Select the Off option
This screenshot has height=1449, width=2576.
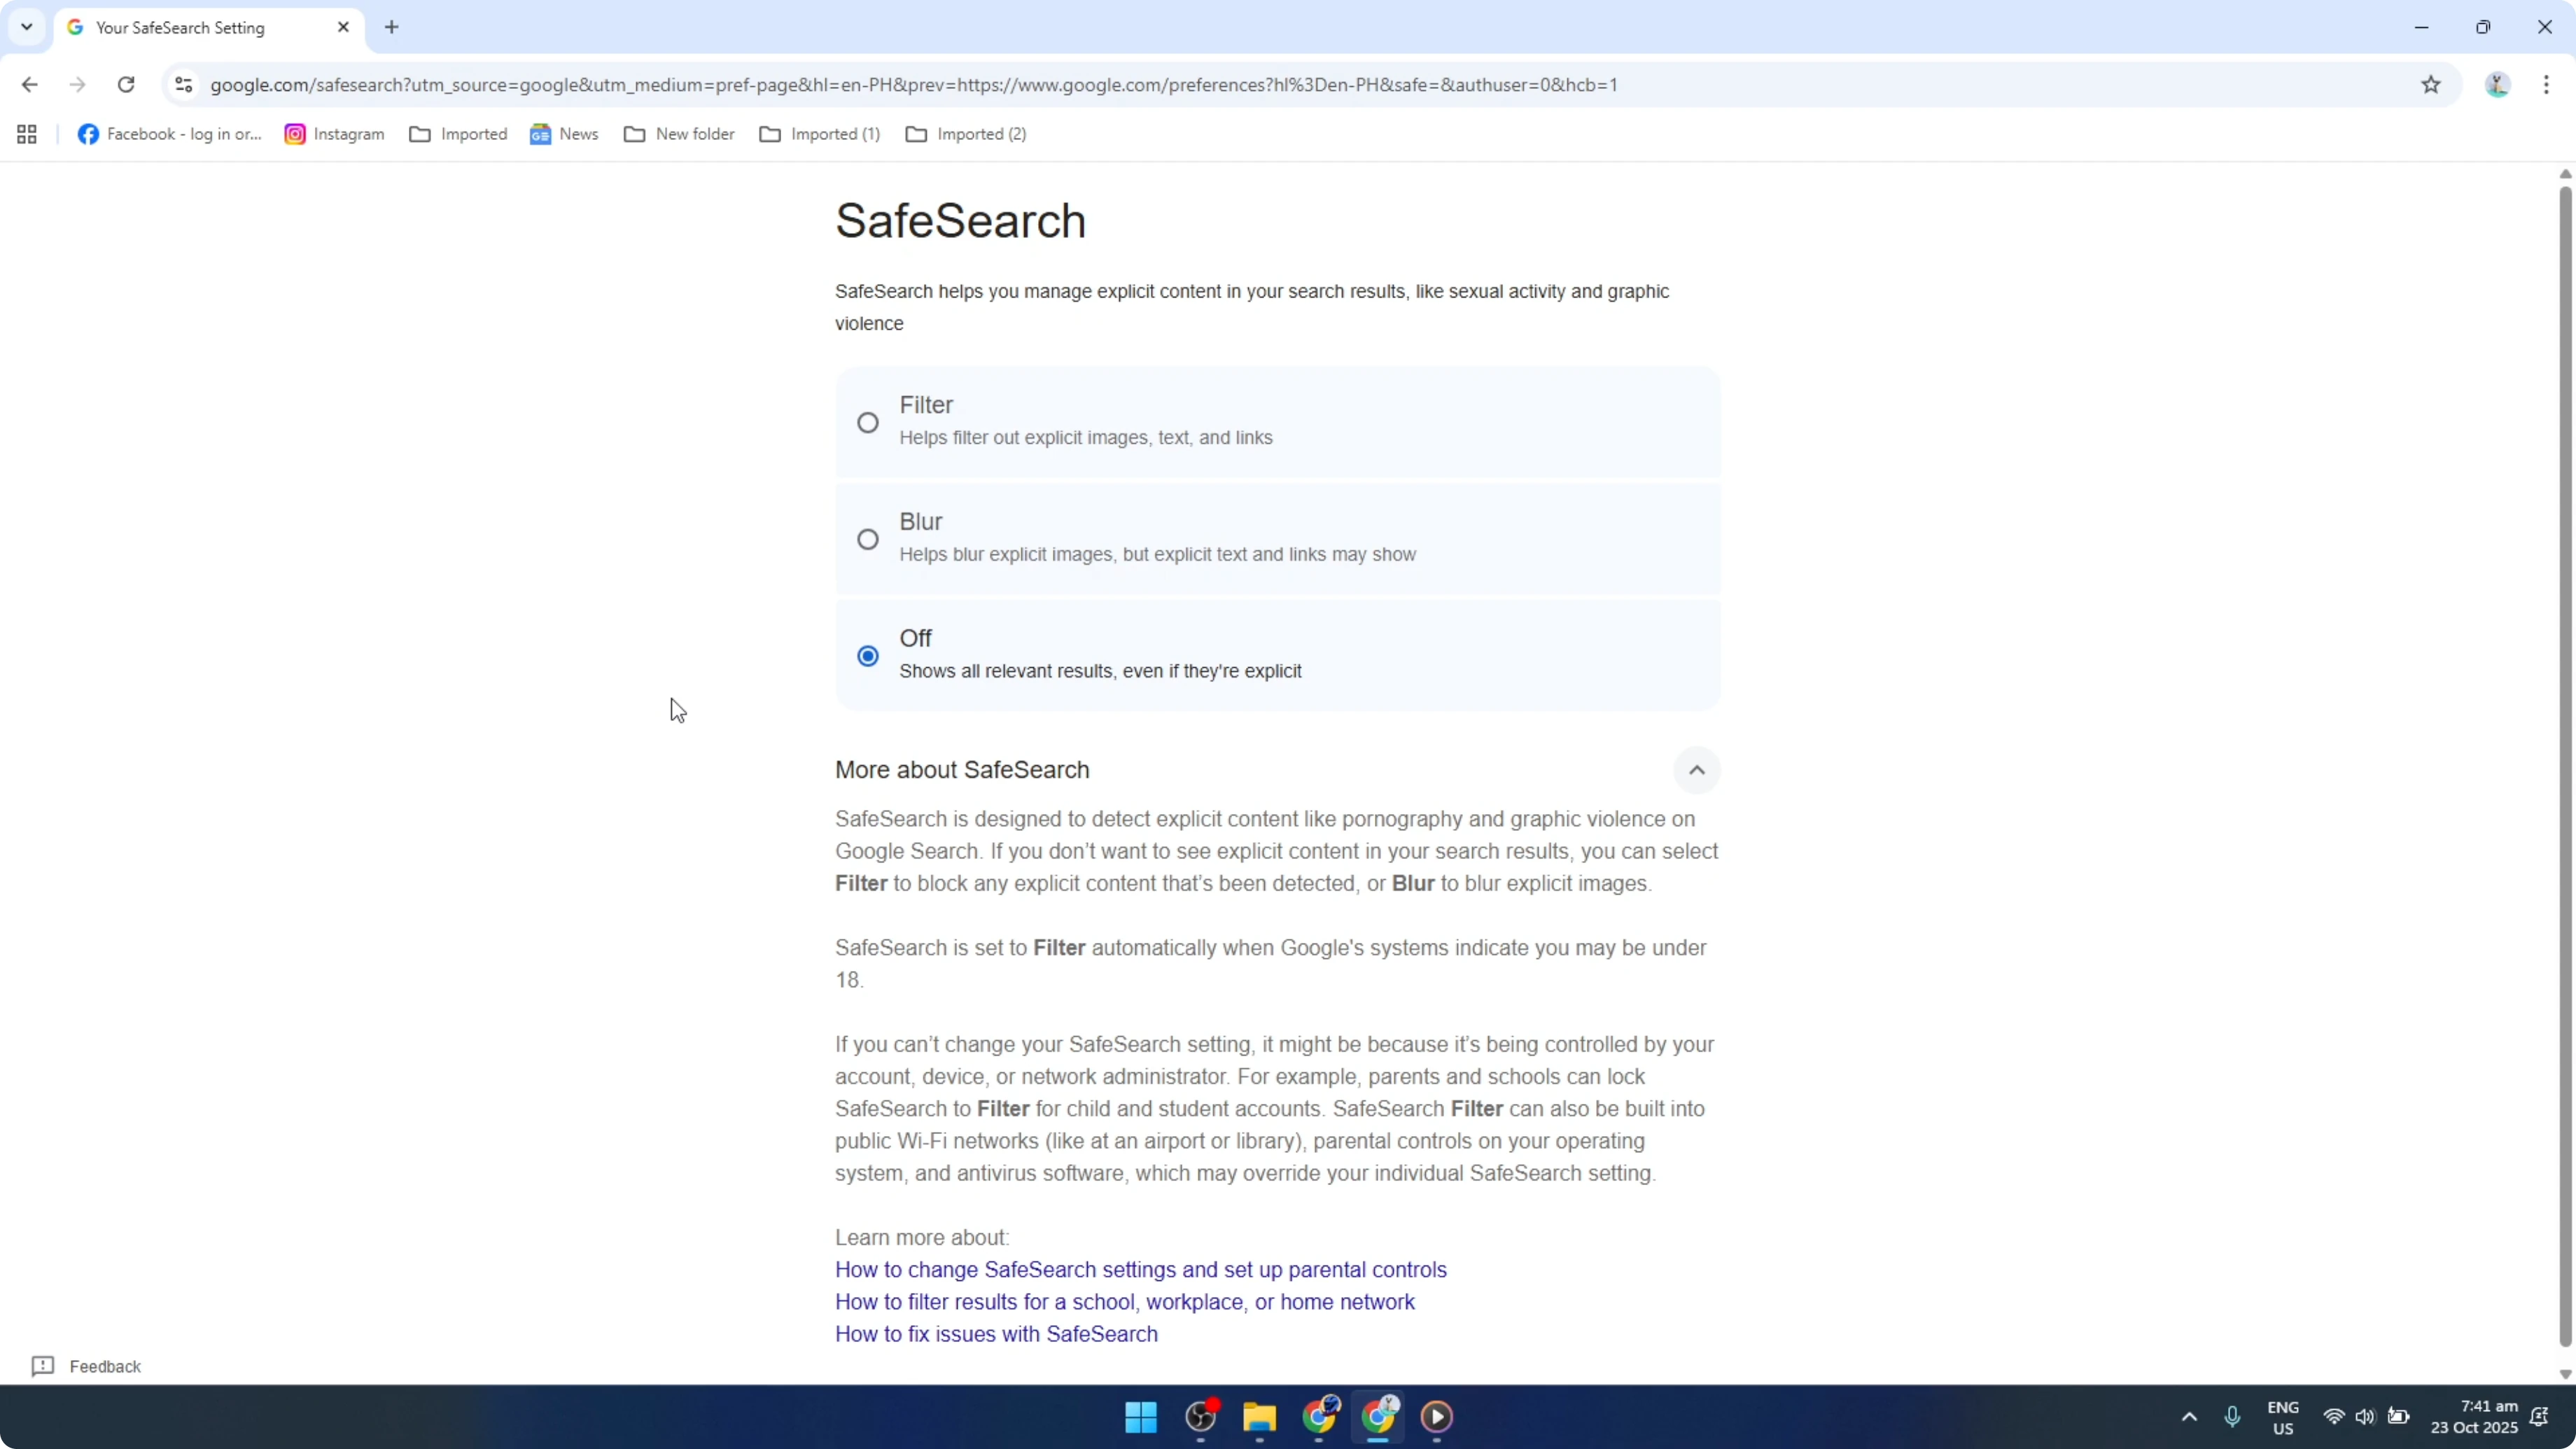click(x=867, y=655)
